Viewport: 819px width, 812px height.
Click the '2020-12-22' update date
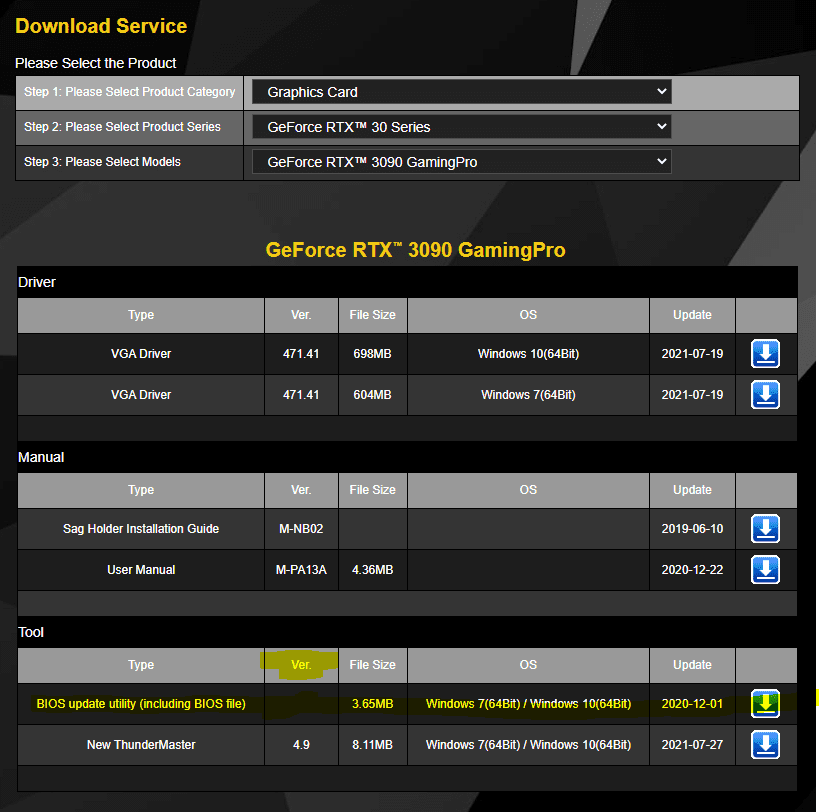point(692,570)
